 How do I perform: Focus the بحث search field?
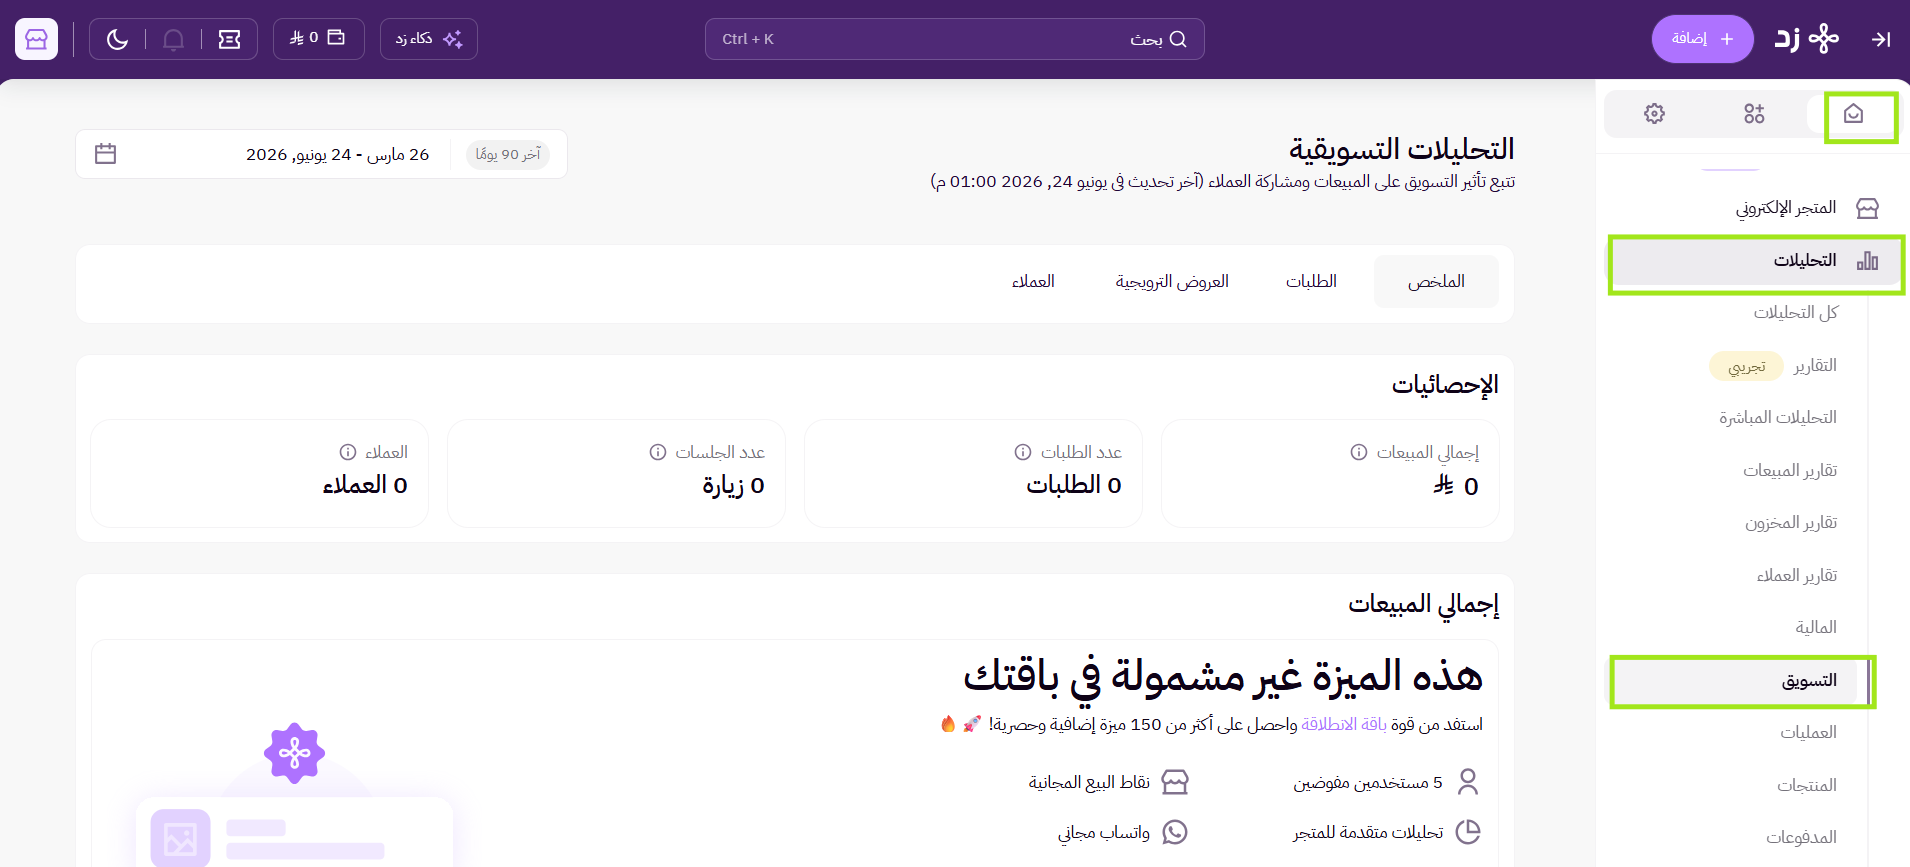coord(954,39)
